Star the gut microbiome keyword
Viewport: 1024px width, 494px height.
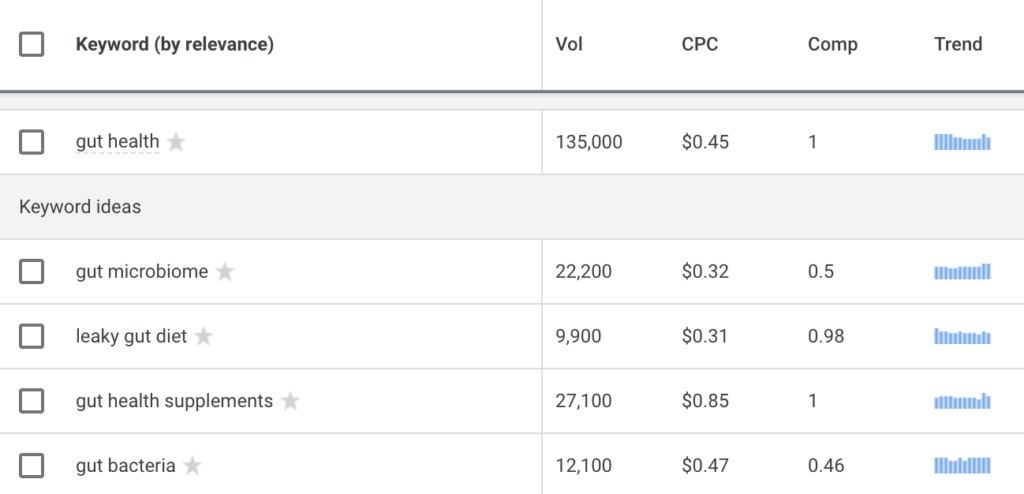pos(225,271)
